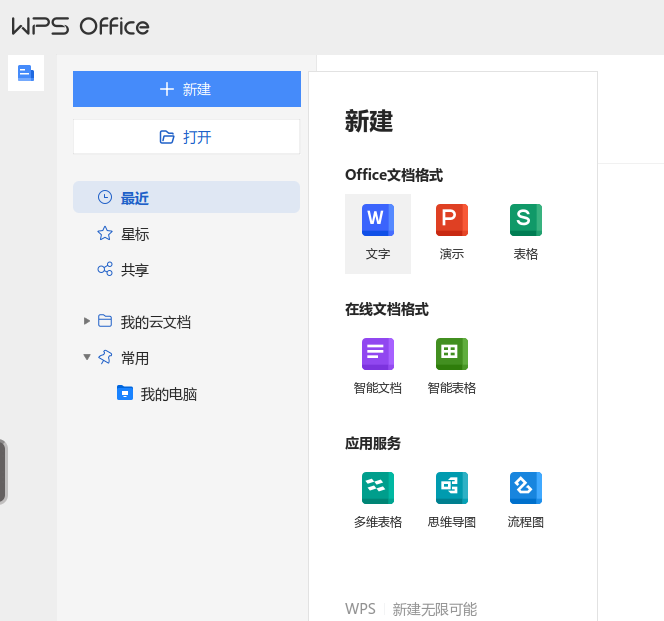This screenshot has height=621, width=664.
Task: Create a 智能文档 smart document
Action: [378, 367]
